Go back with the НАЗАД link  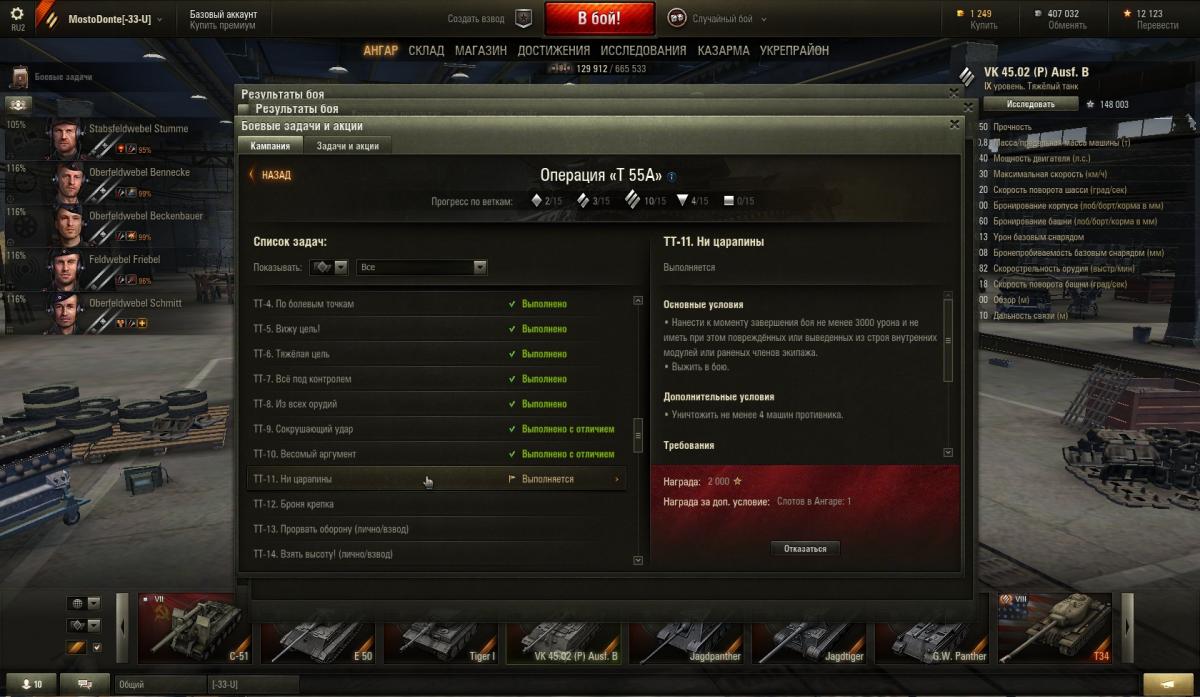(x=270, y=175)
